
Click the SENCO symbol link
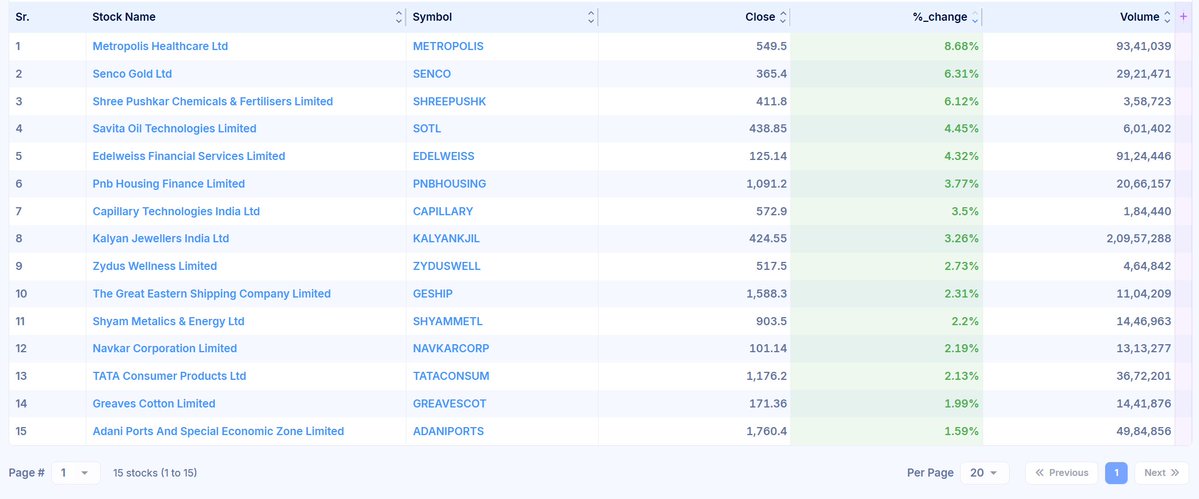point(432,73)
